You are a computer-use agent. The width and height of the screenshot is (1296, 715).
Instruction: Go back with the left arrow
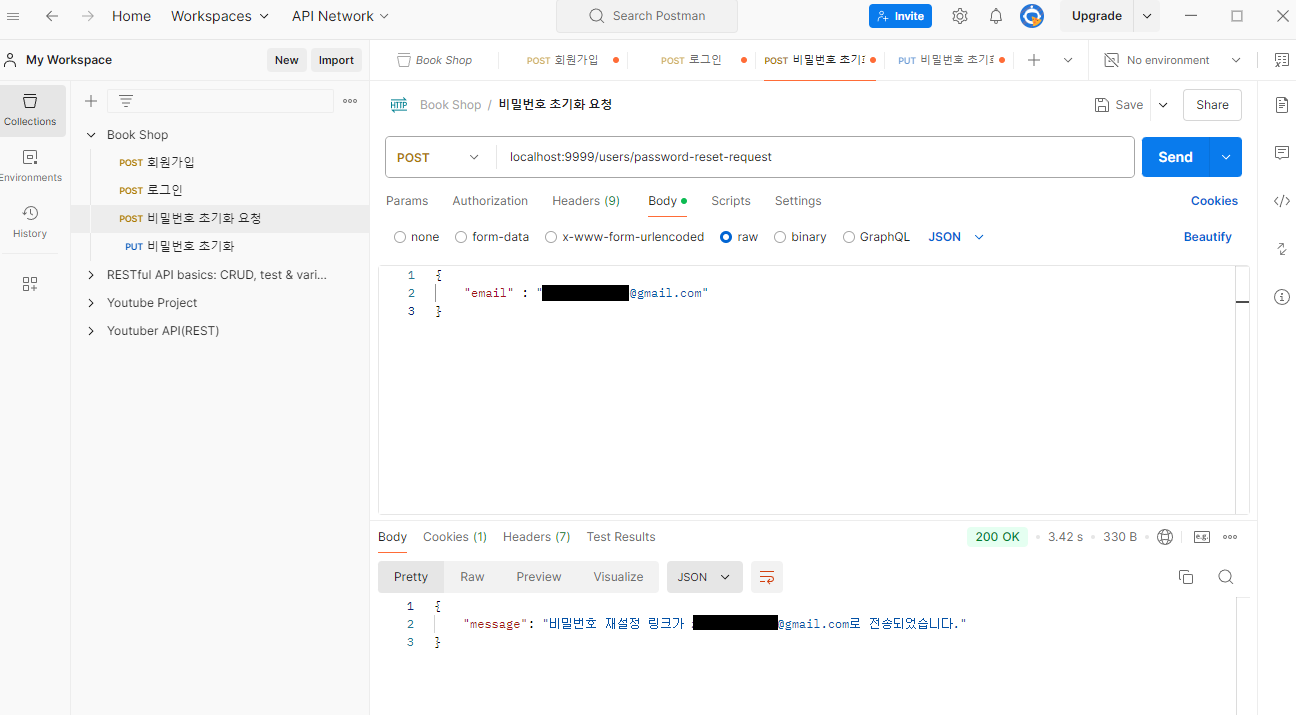pyautogui.click(x=52, y=16)
